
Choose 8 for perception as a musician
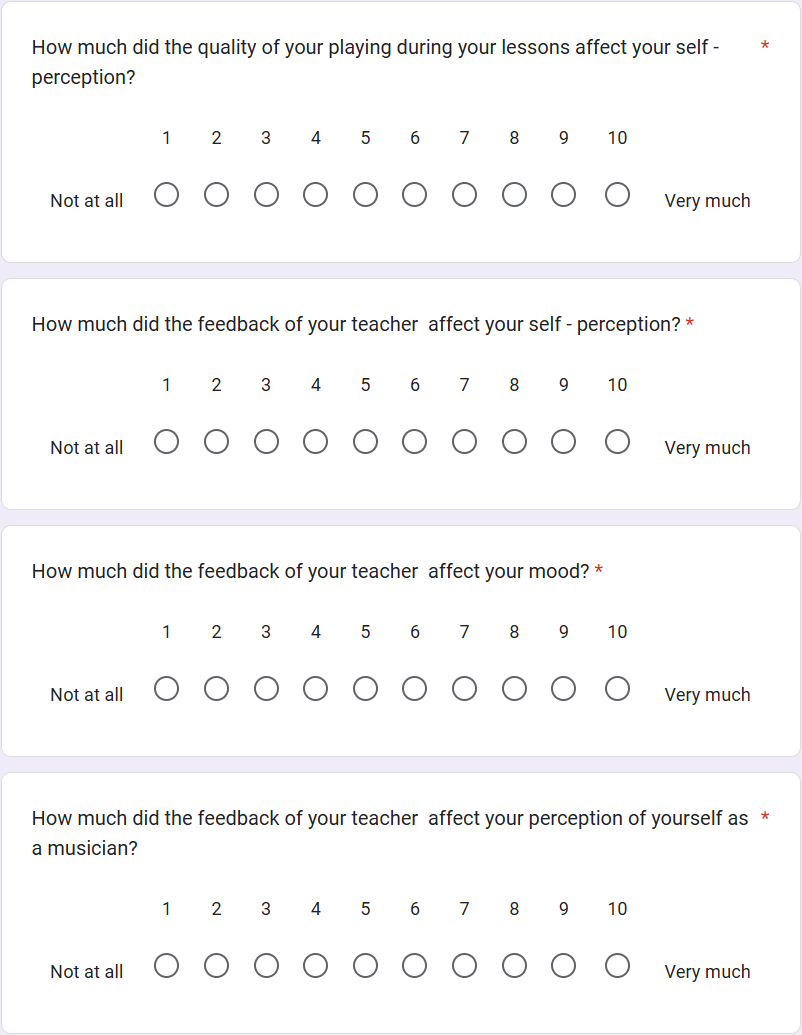[x=514, y=965]
